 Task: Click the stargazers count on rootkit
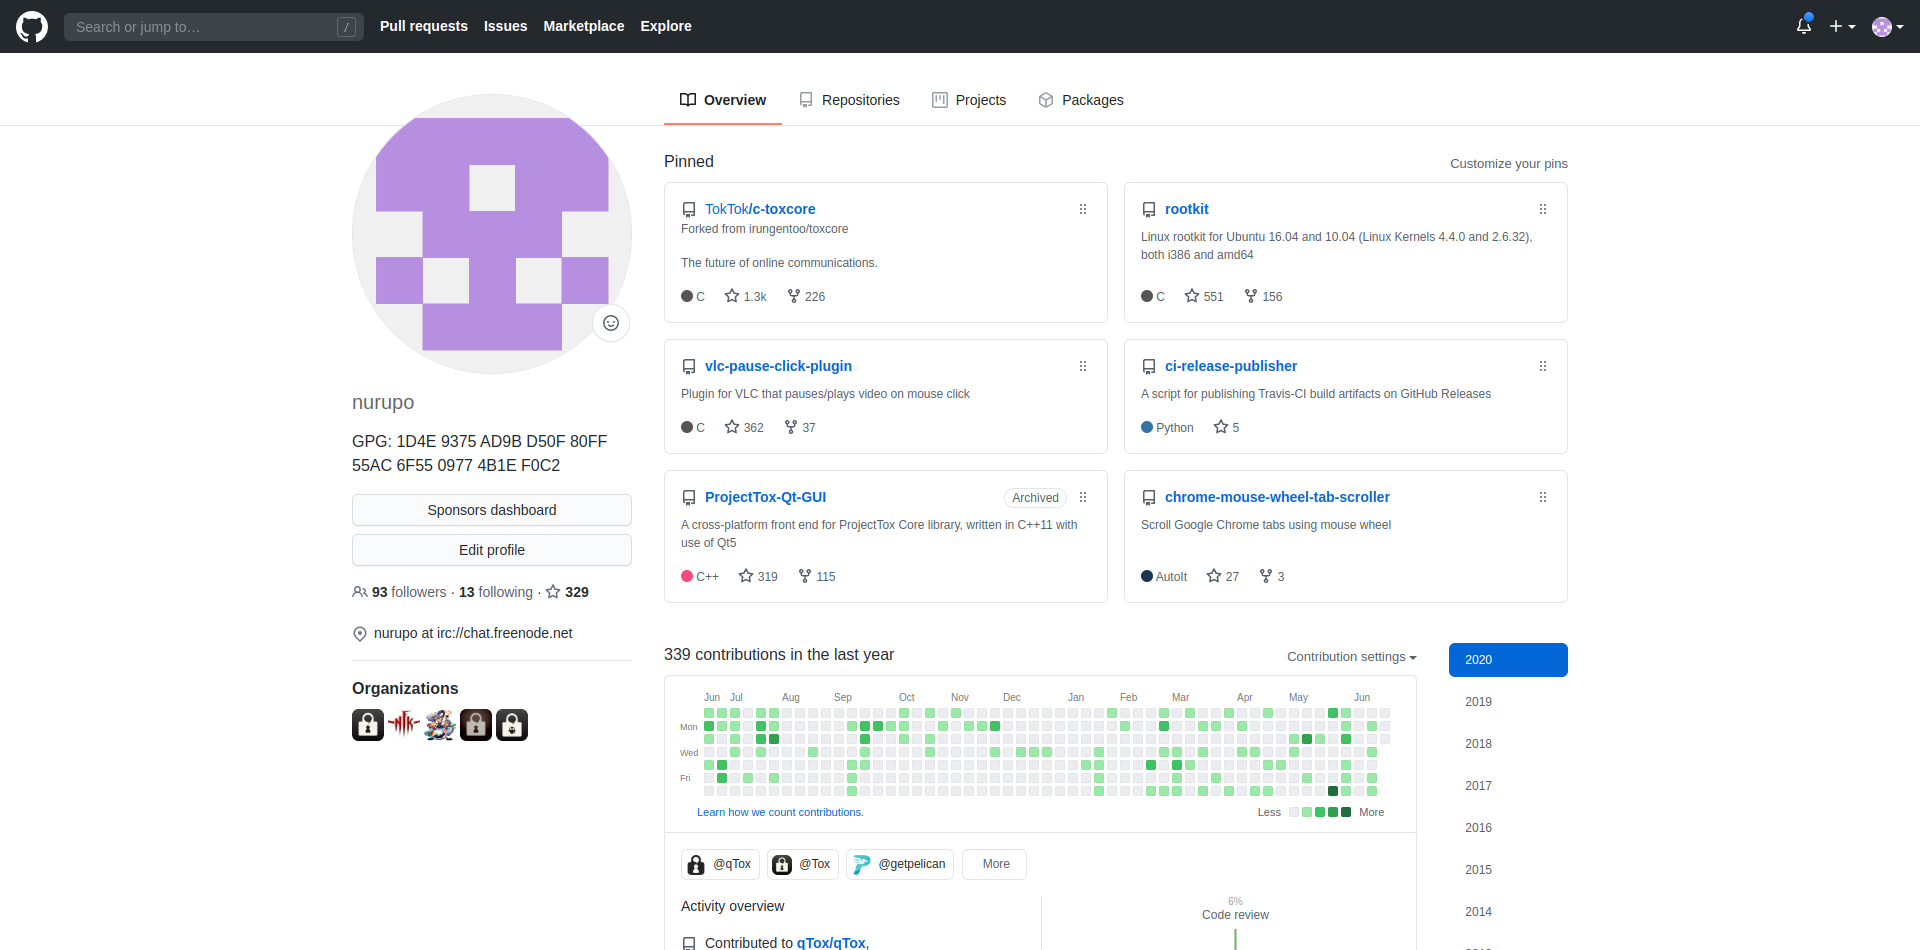pyautogui.click(x=1204, y=296)
